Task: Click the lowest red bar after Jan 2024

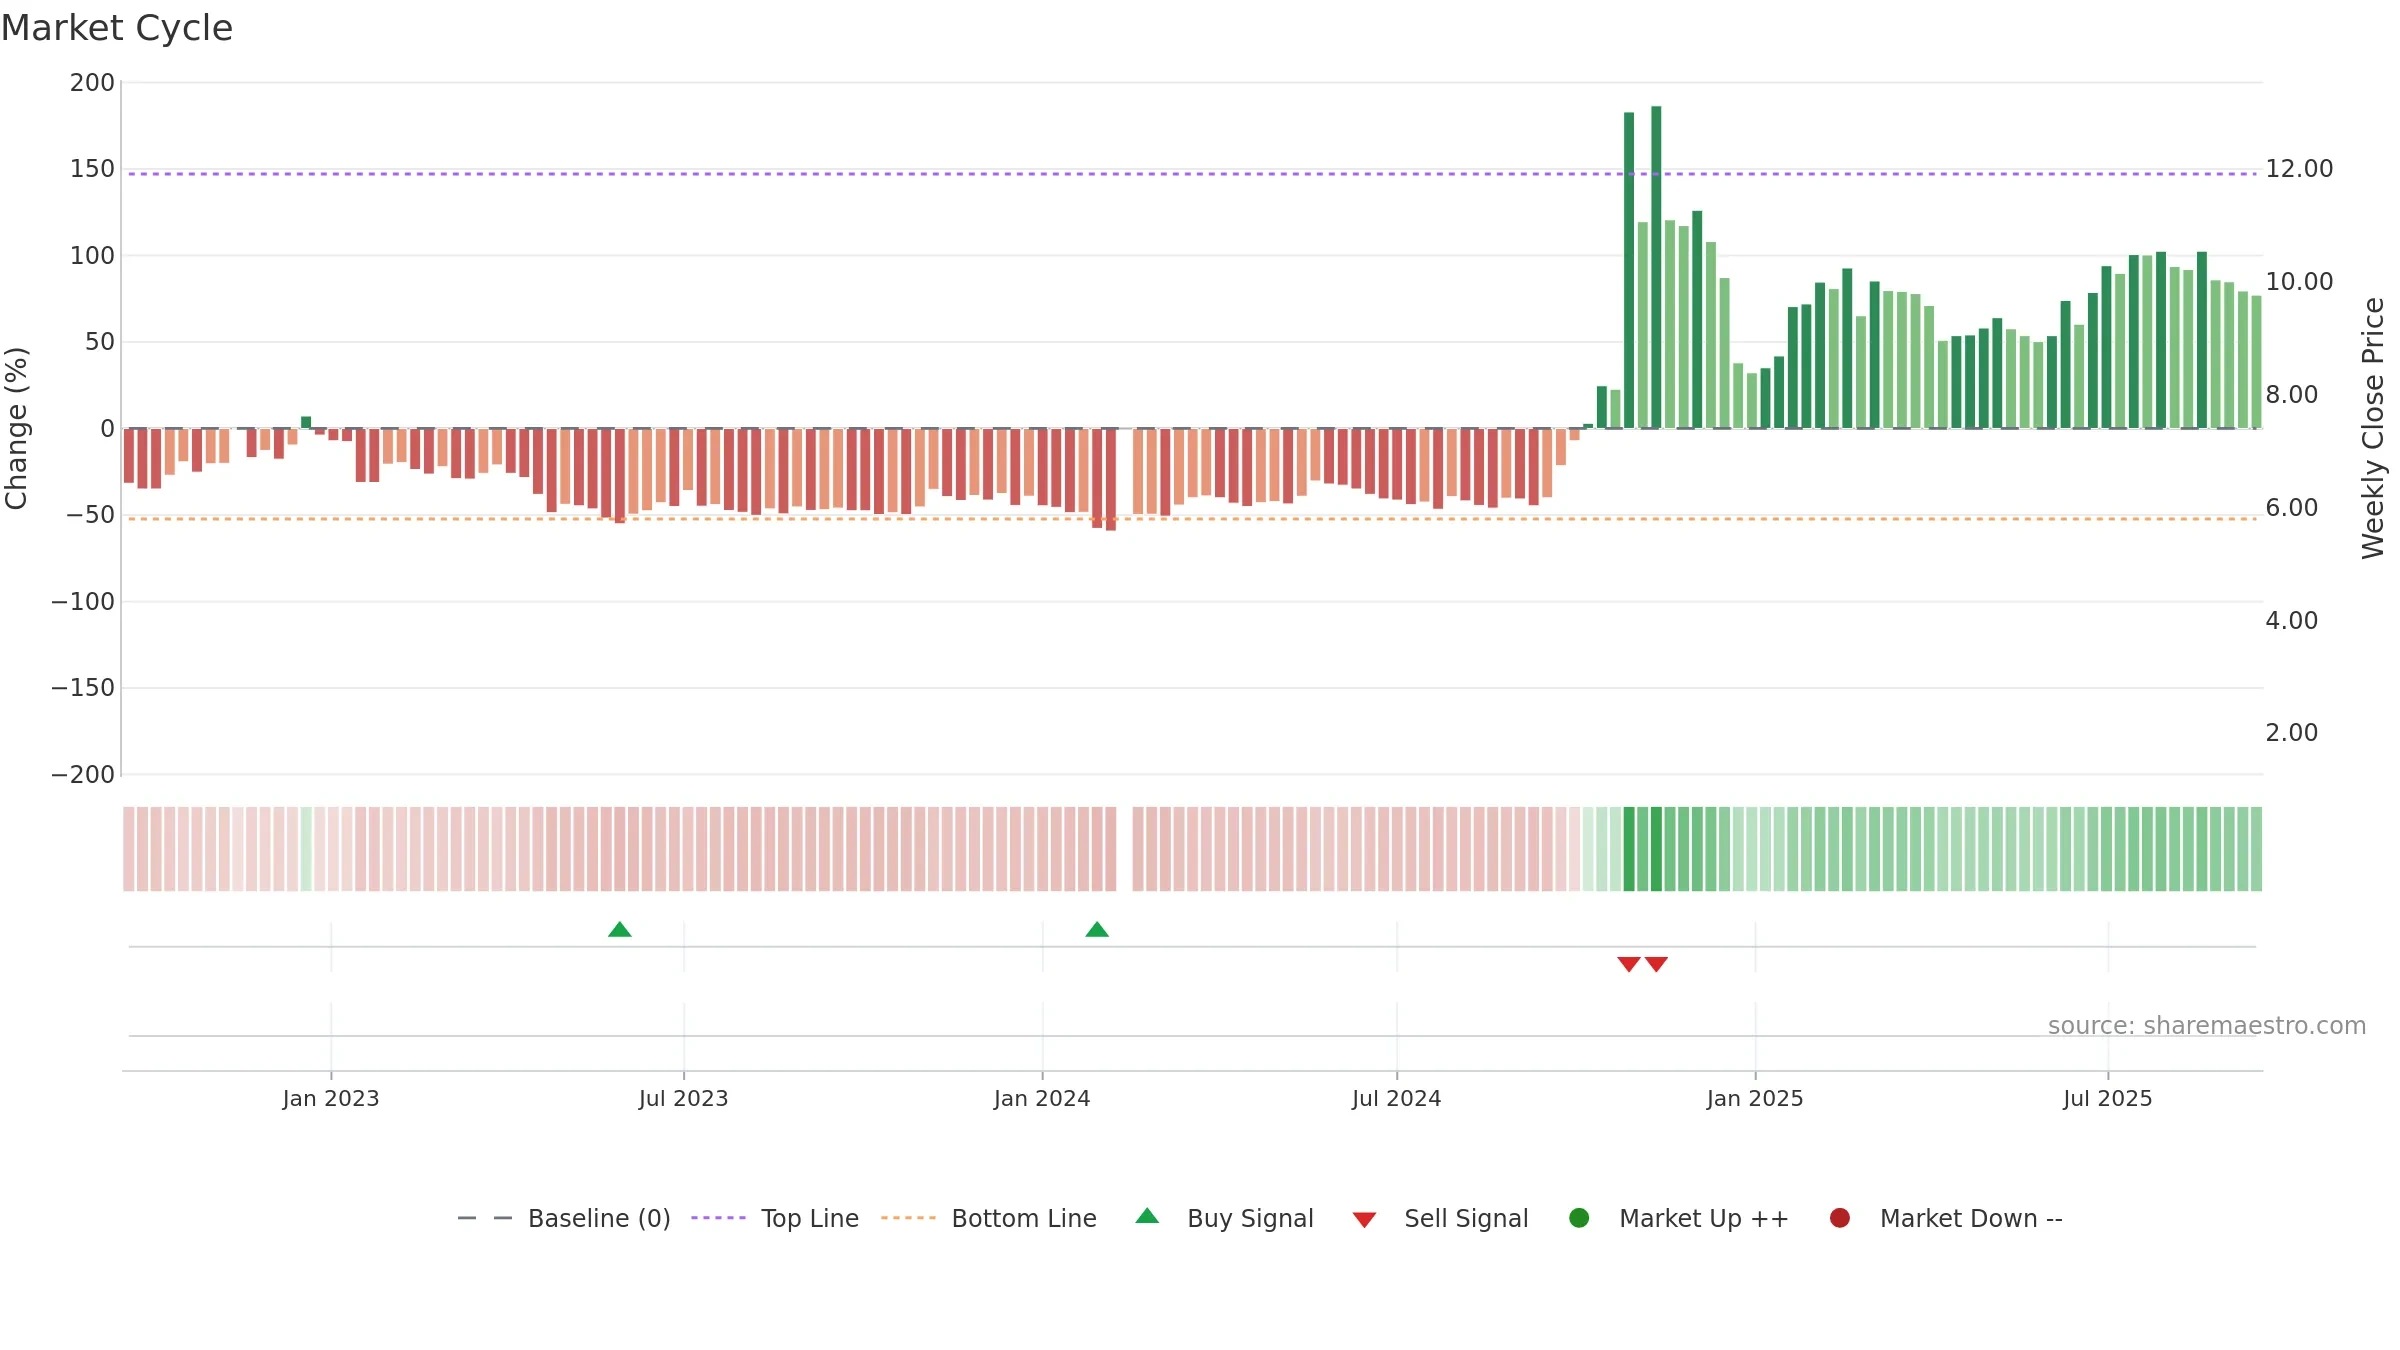Action: tap(1111, 479)
